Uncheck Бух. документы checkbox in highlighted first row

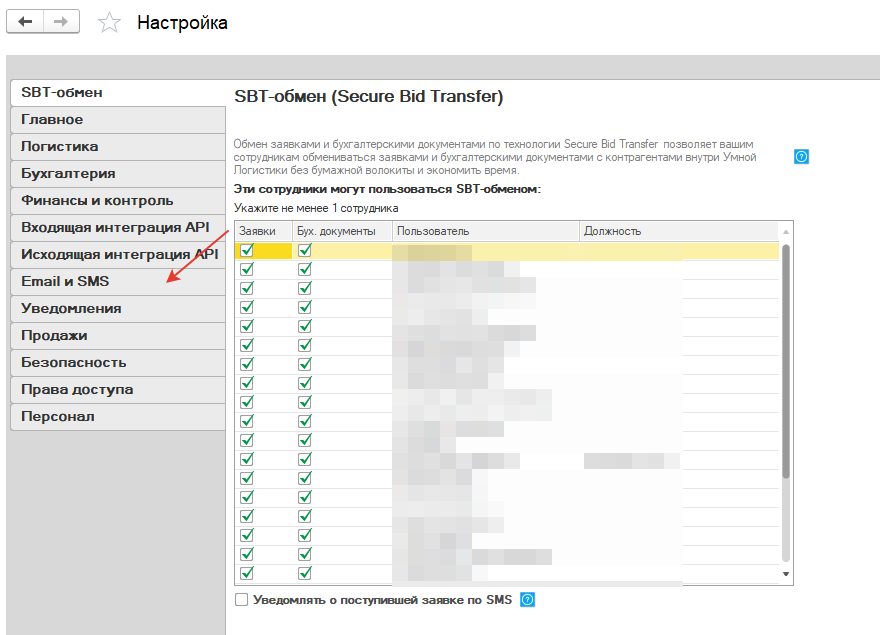click(x=305, y=250)
